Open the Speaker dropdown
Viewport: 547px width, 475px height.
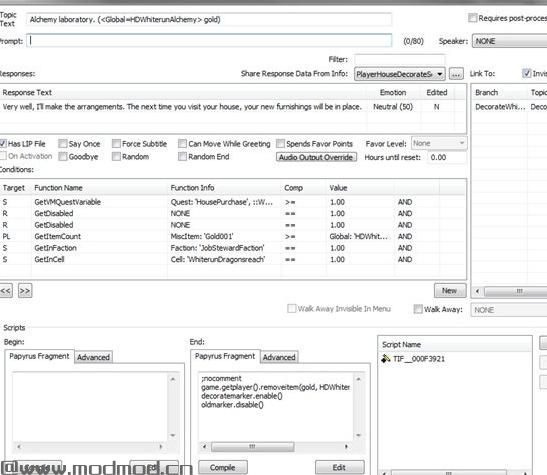pos(509,41)
